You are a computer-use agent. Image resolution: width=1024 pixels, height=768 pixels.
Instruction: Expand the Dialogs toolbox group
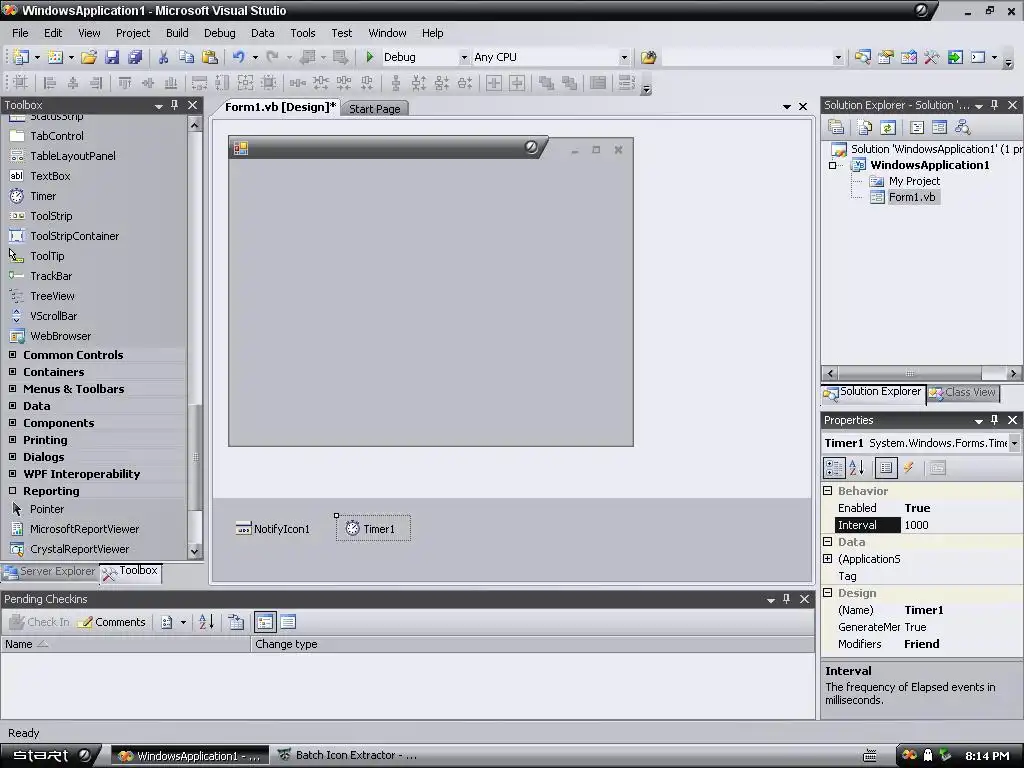[12, 456]
